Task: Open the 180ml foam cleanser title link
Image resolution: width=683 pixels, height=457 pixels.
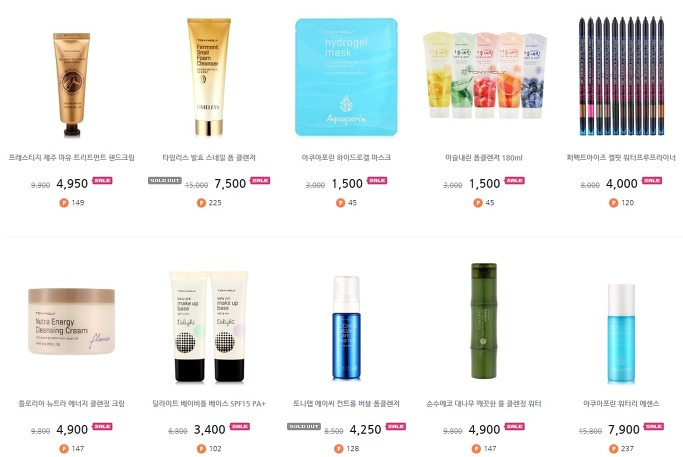Action: [484, 158]
